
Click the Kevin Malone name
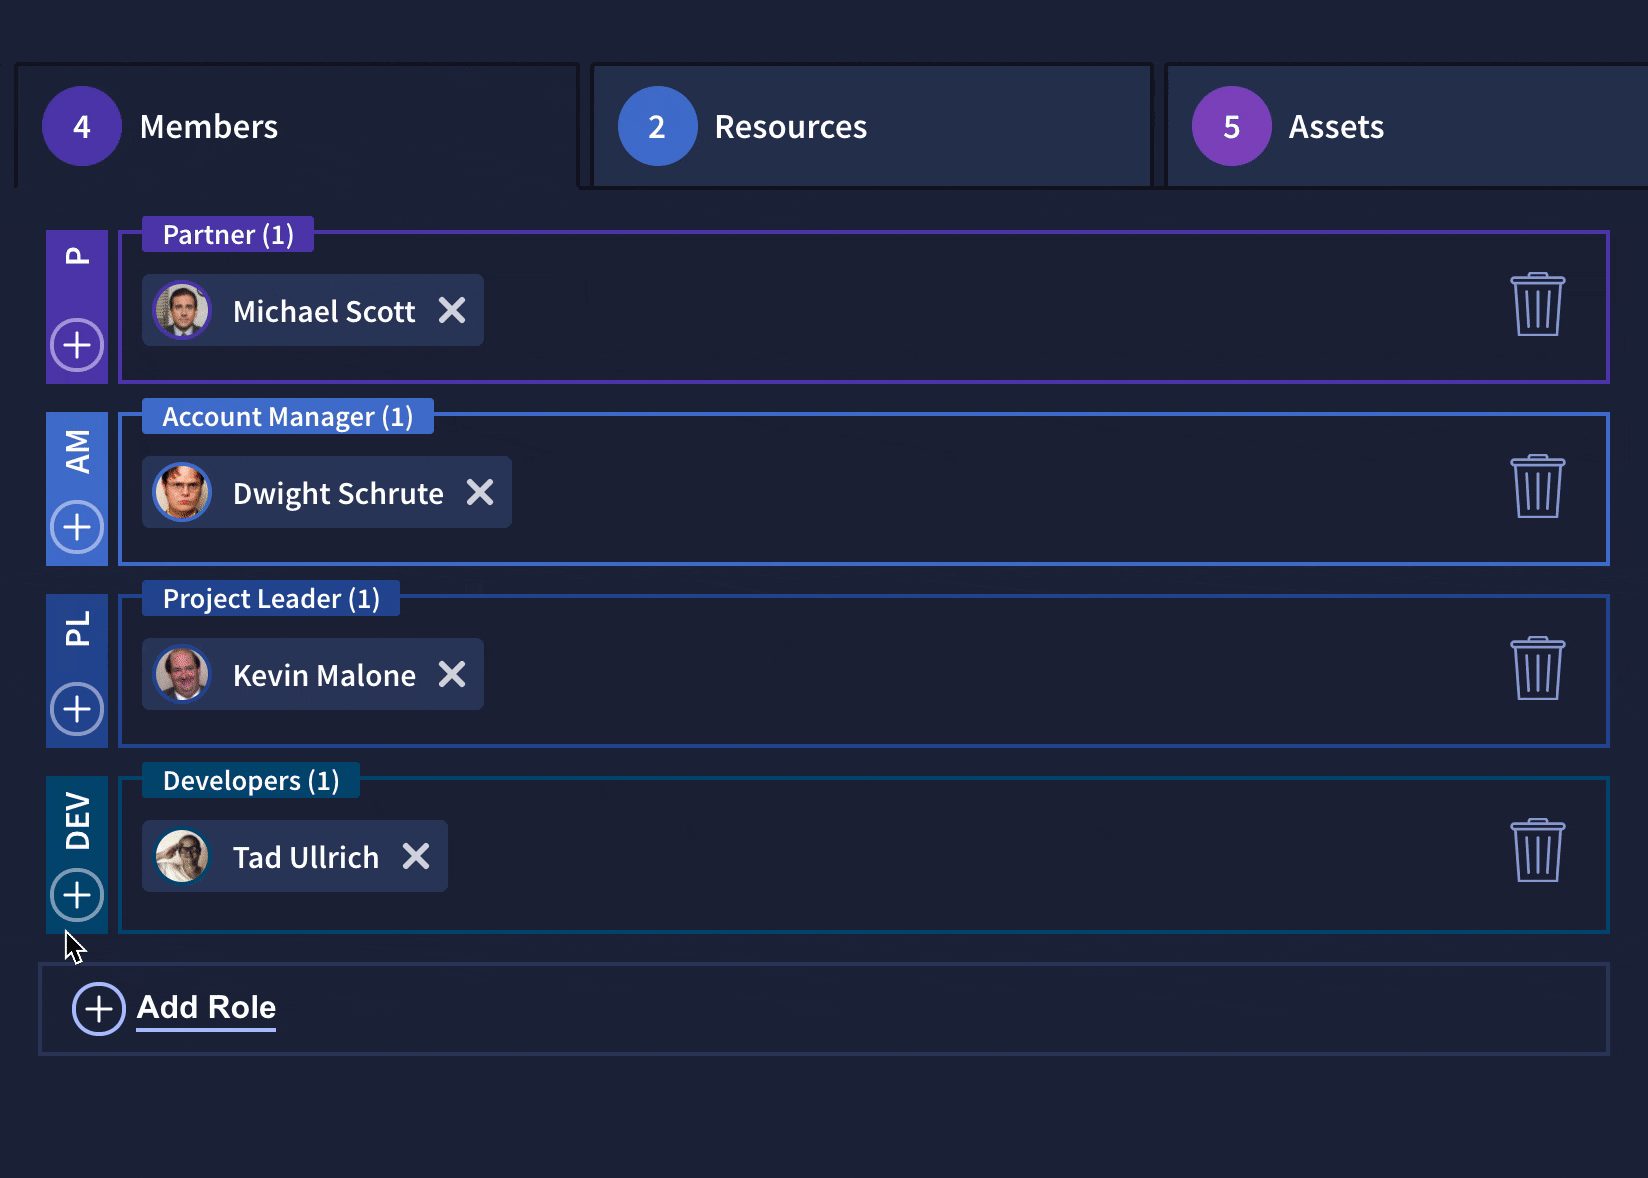(324, 675)
